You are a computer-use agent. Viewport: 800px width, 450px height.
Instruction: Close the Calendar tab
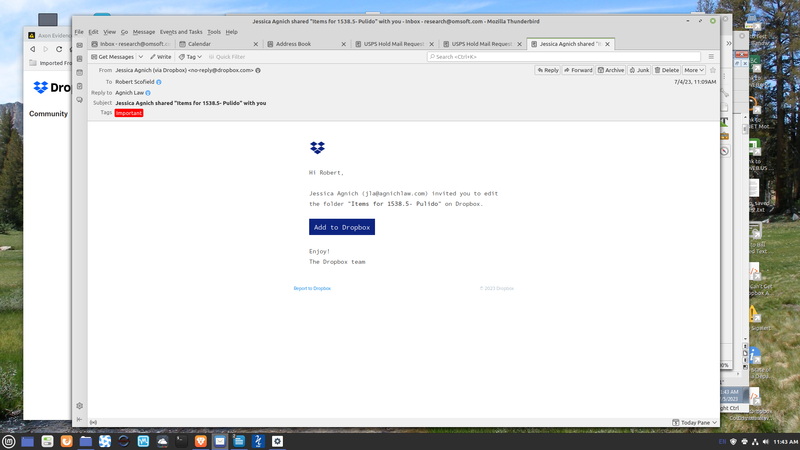click(x=256, y=44)
